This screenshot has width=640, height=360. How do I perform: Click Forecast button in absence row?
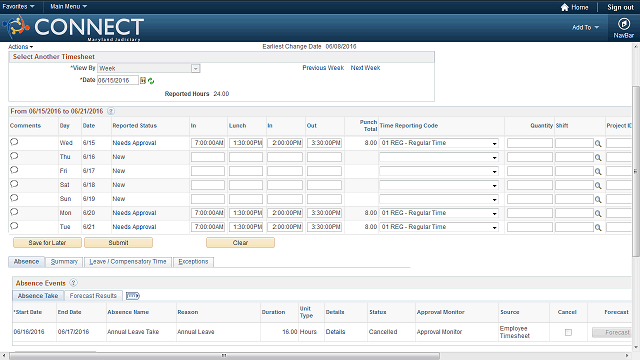click(x=611, y=333)
